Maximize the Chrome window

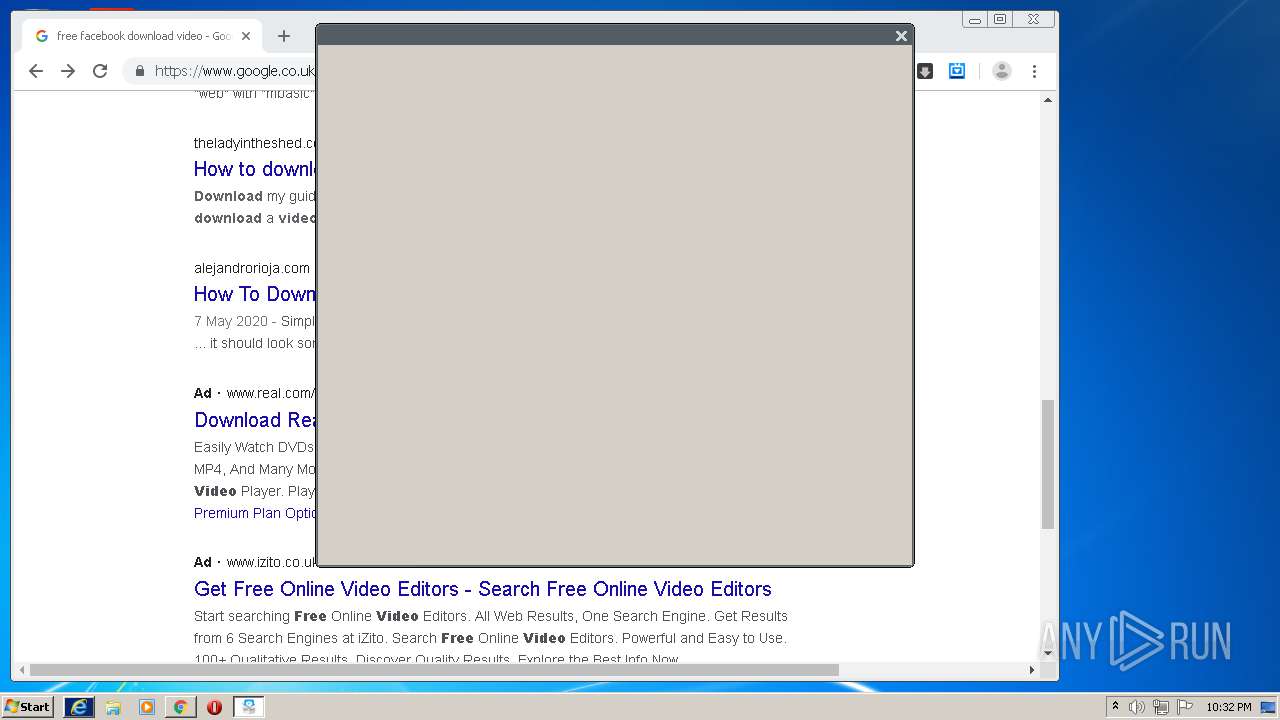pos(1000,19)
